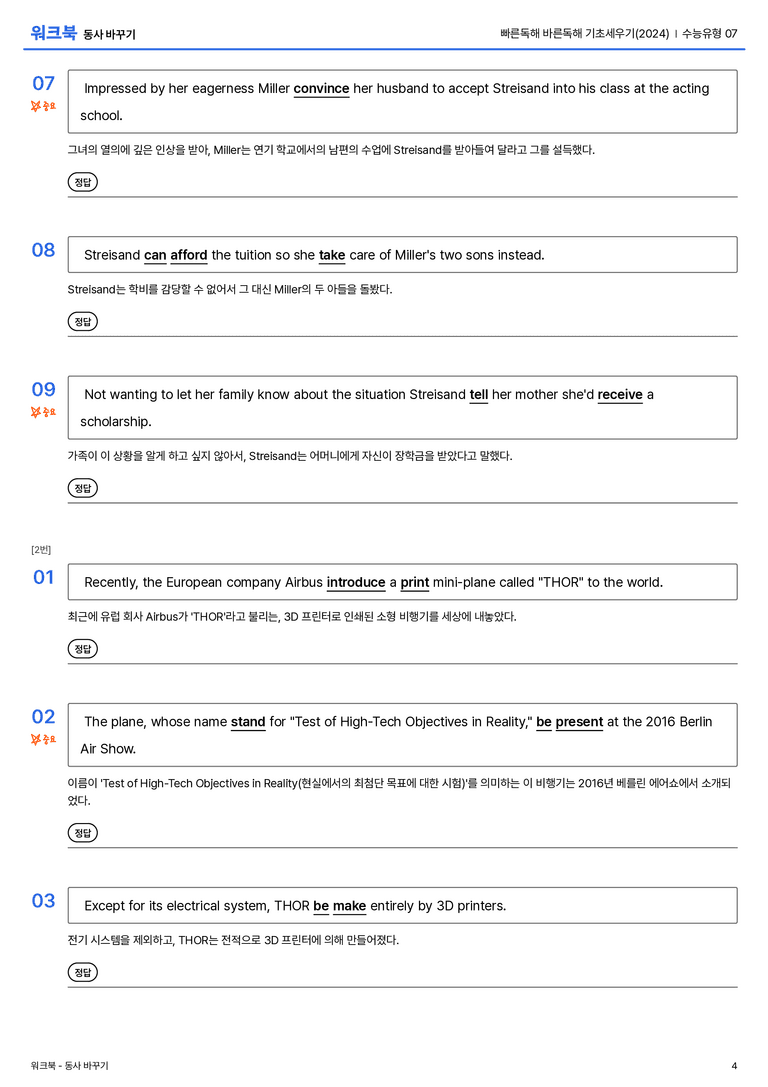Click the 정답 badge under question 01
Image resolution: width=768 pixels, height=1087 pixels.
pyautogui.click(x=82, y=649)
